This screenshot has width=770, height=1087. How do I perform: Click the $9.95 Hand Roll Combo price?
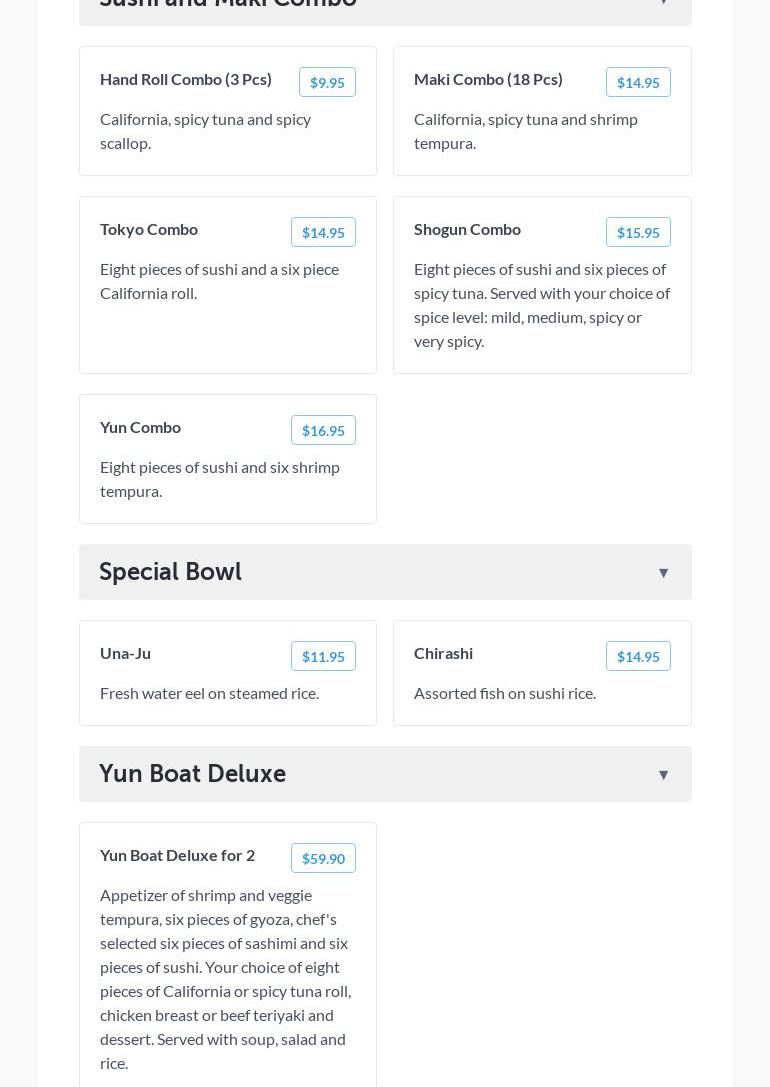coord(327,82)
